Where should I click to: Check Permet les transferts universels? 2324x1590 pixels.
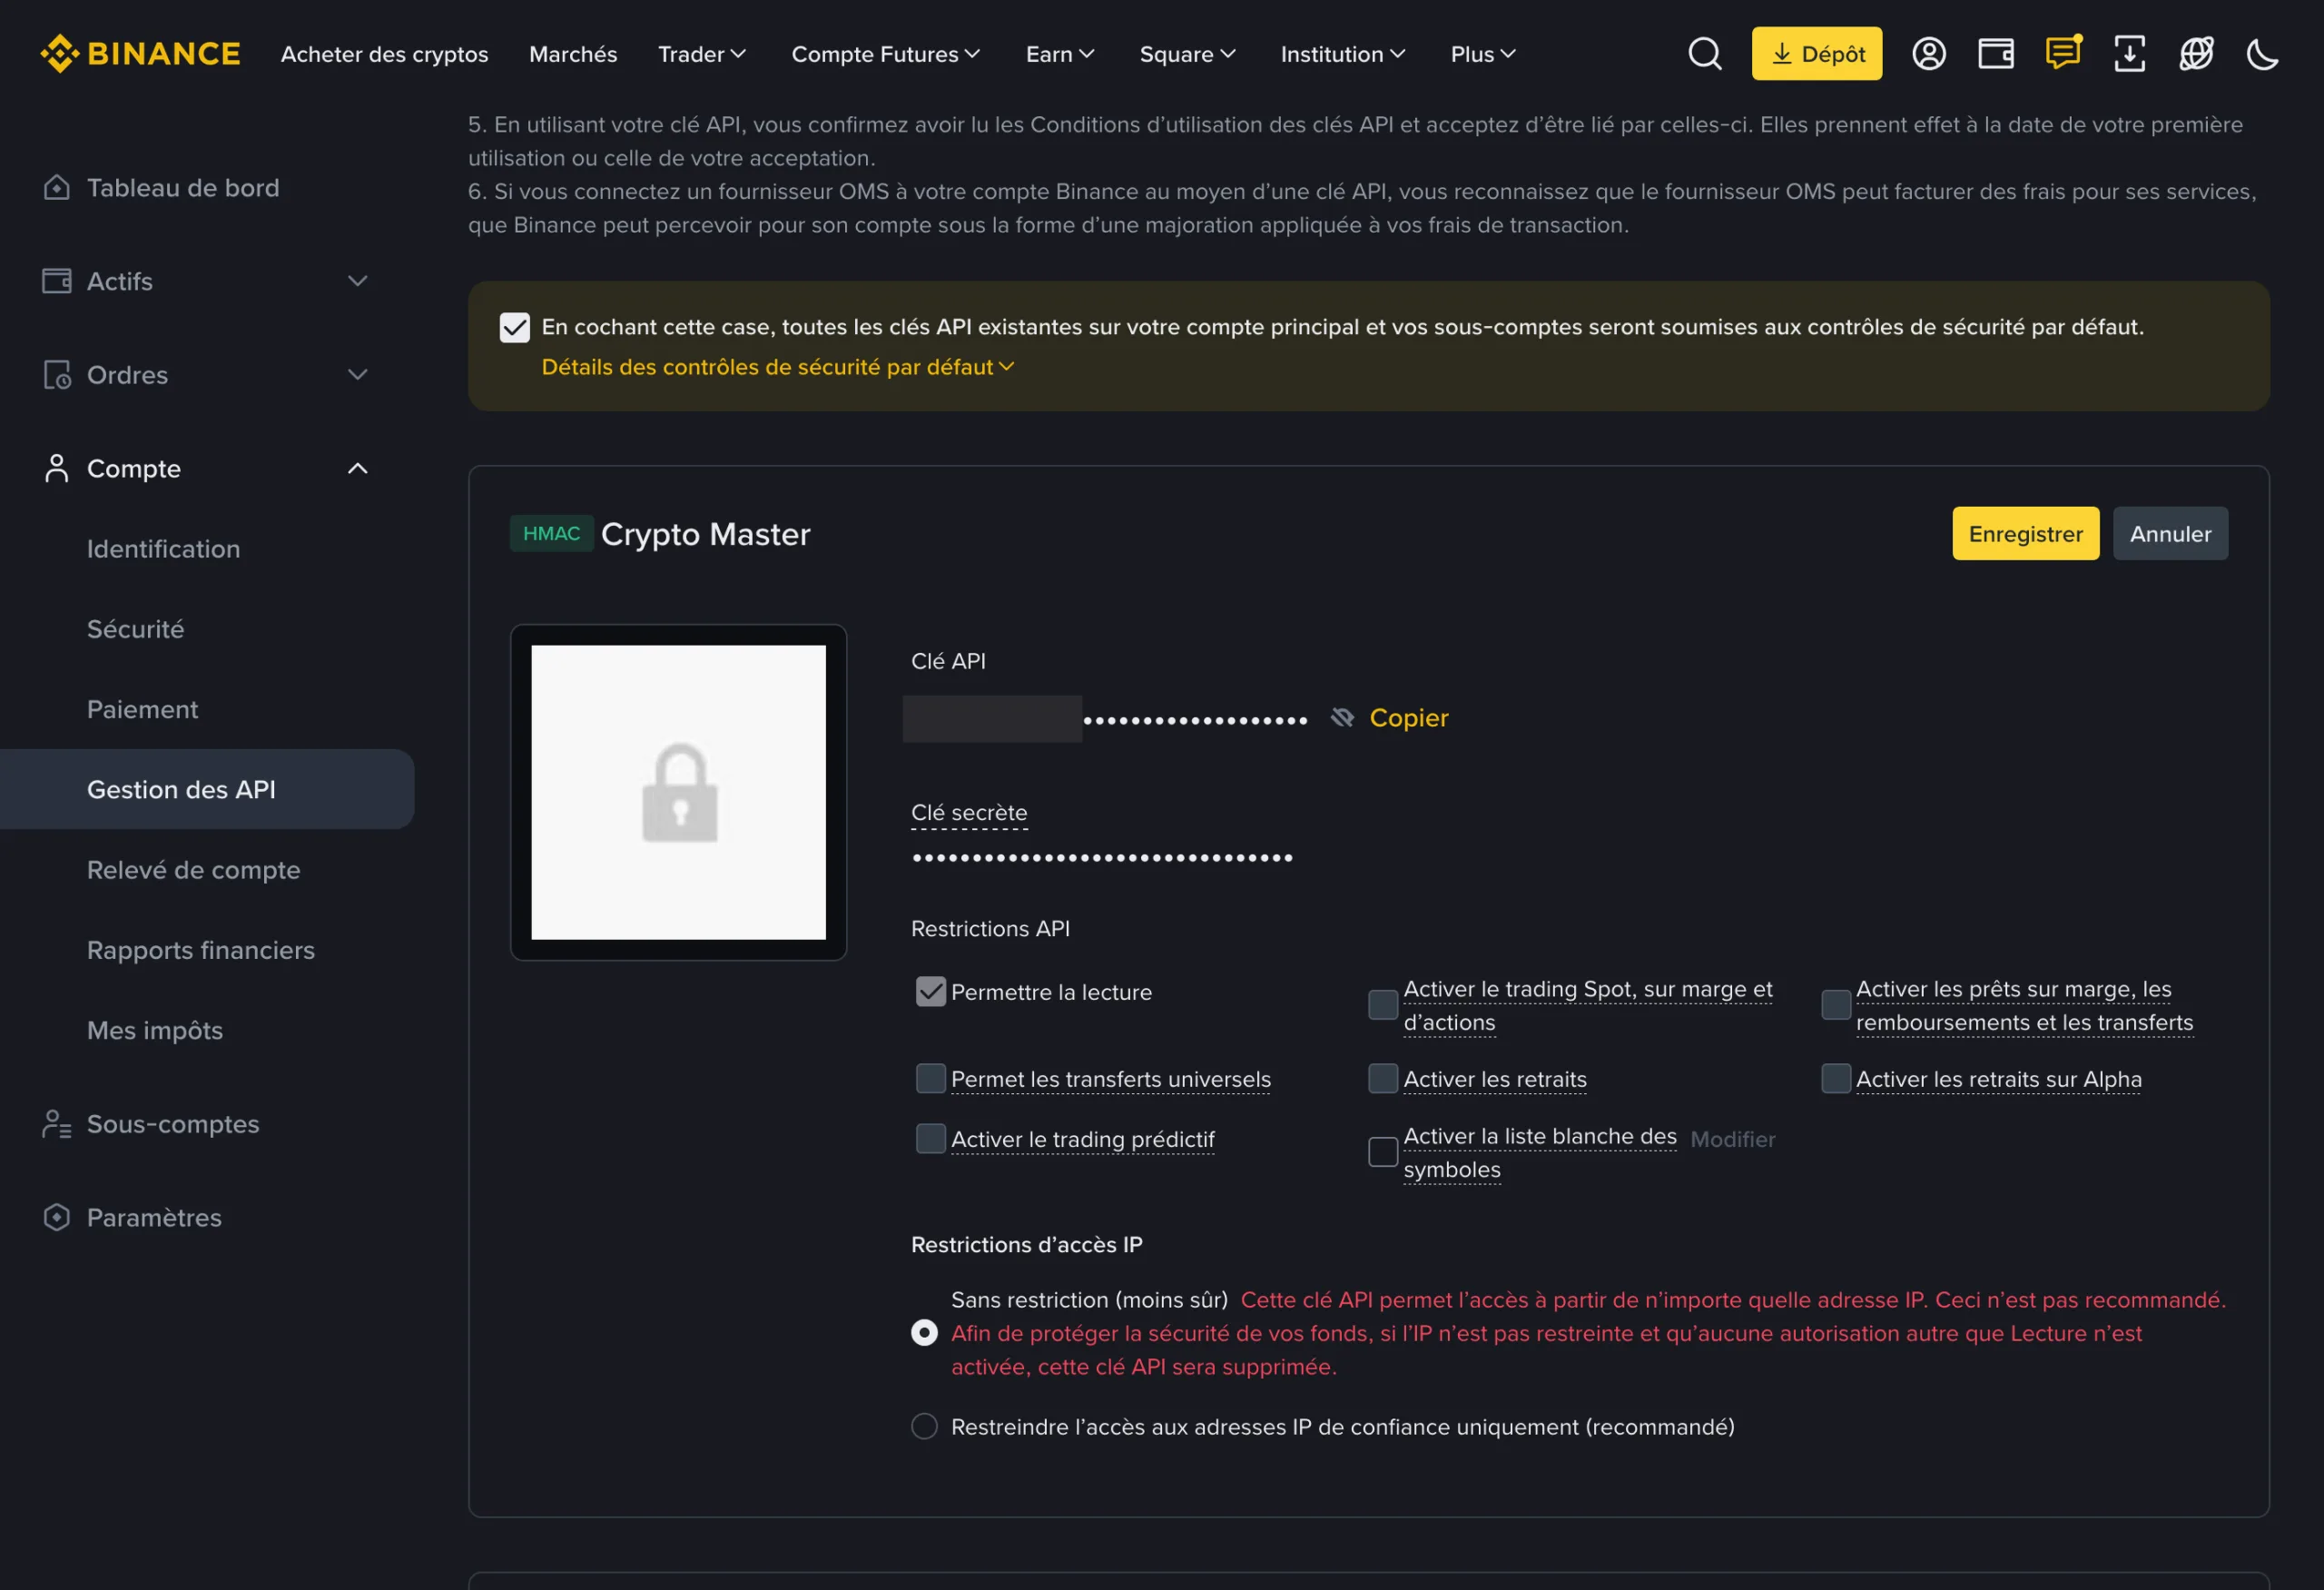coord(931,1079)
